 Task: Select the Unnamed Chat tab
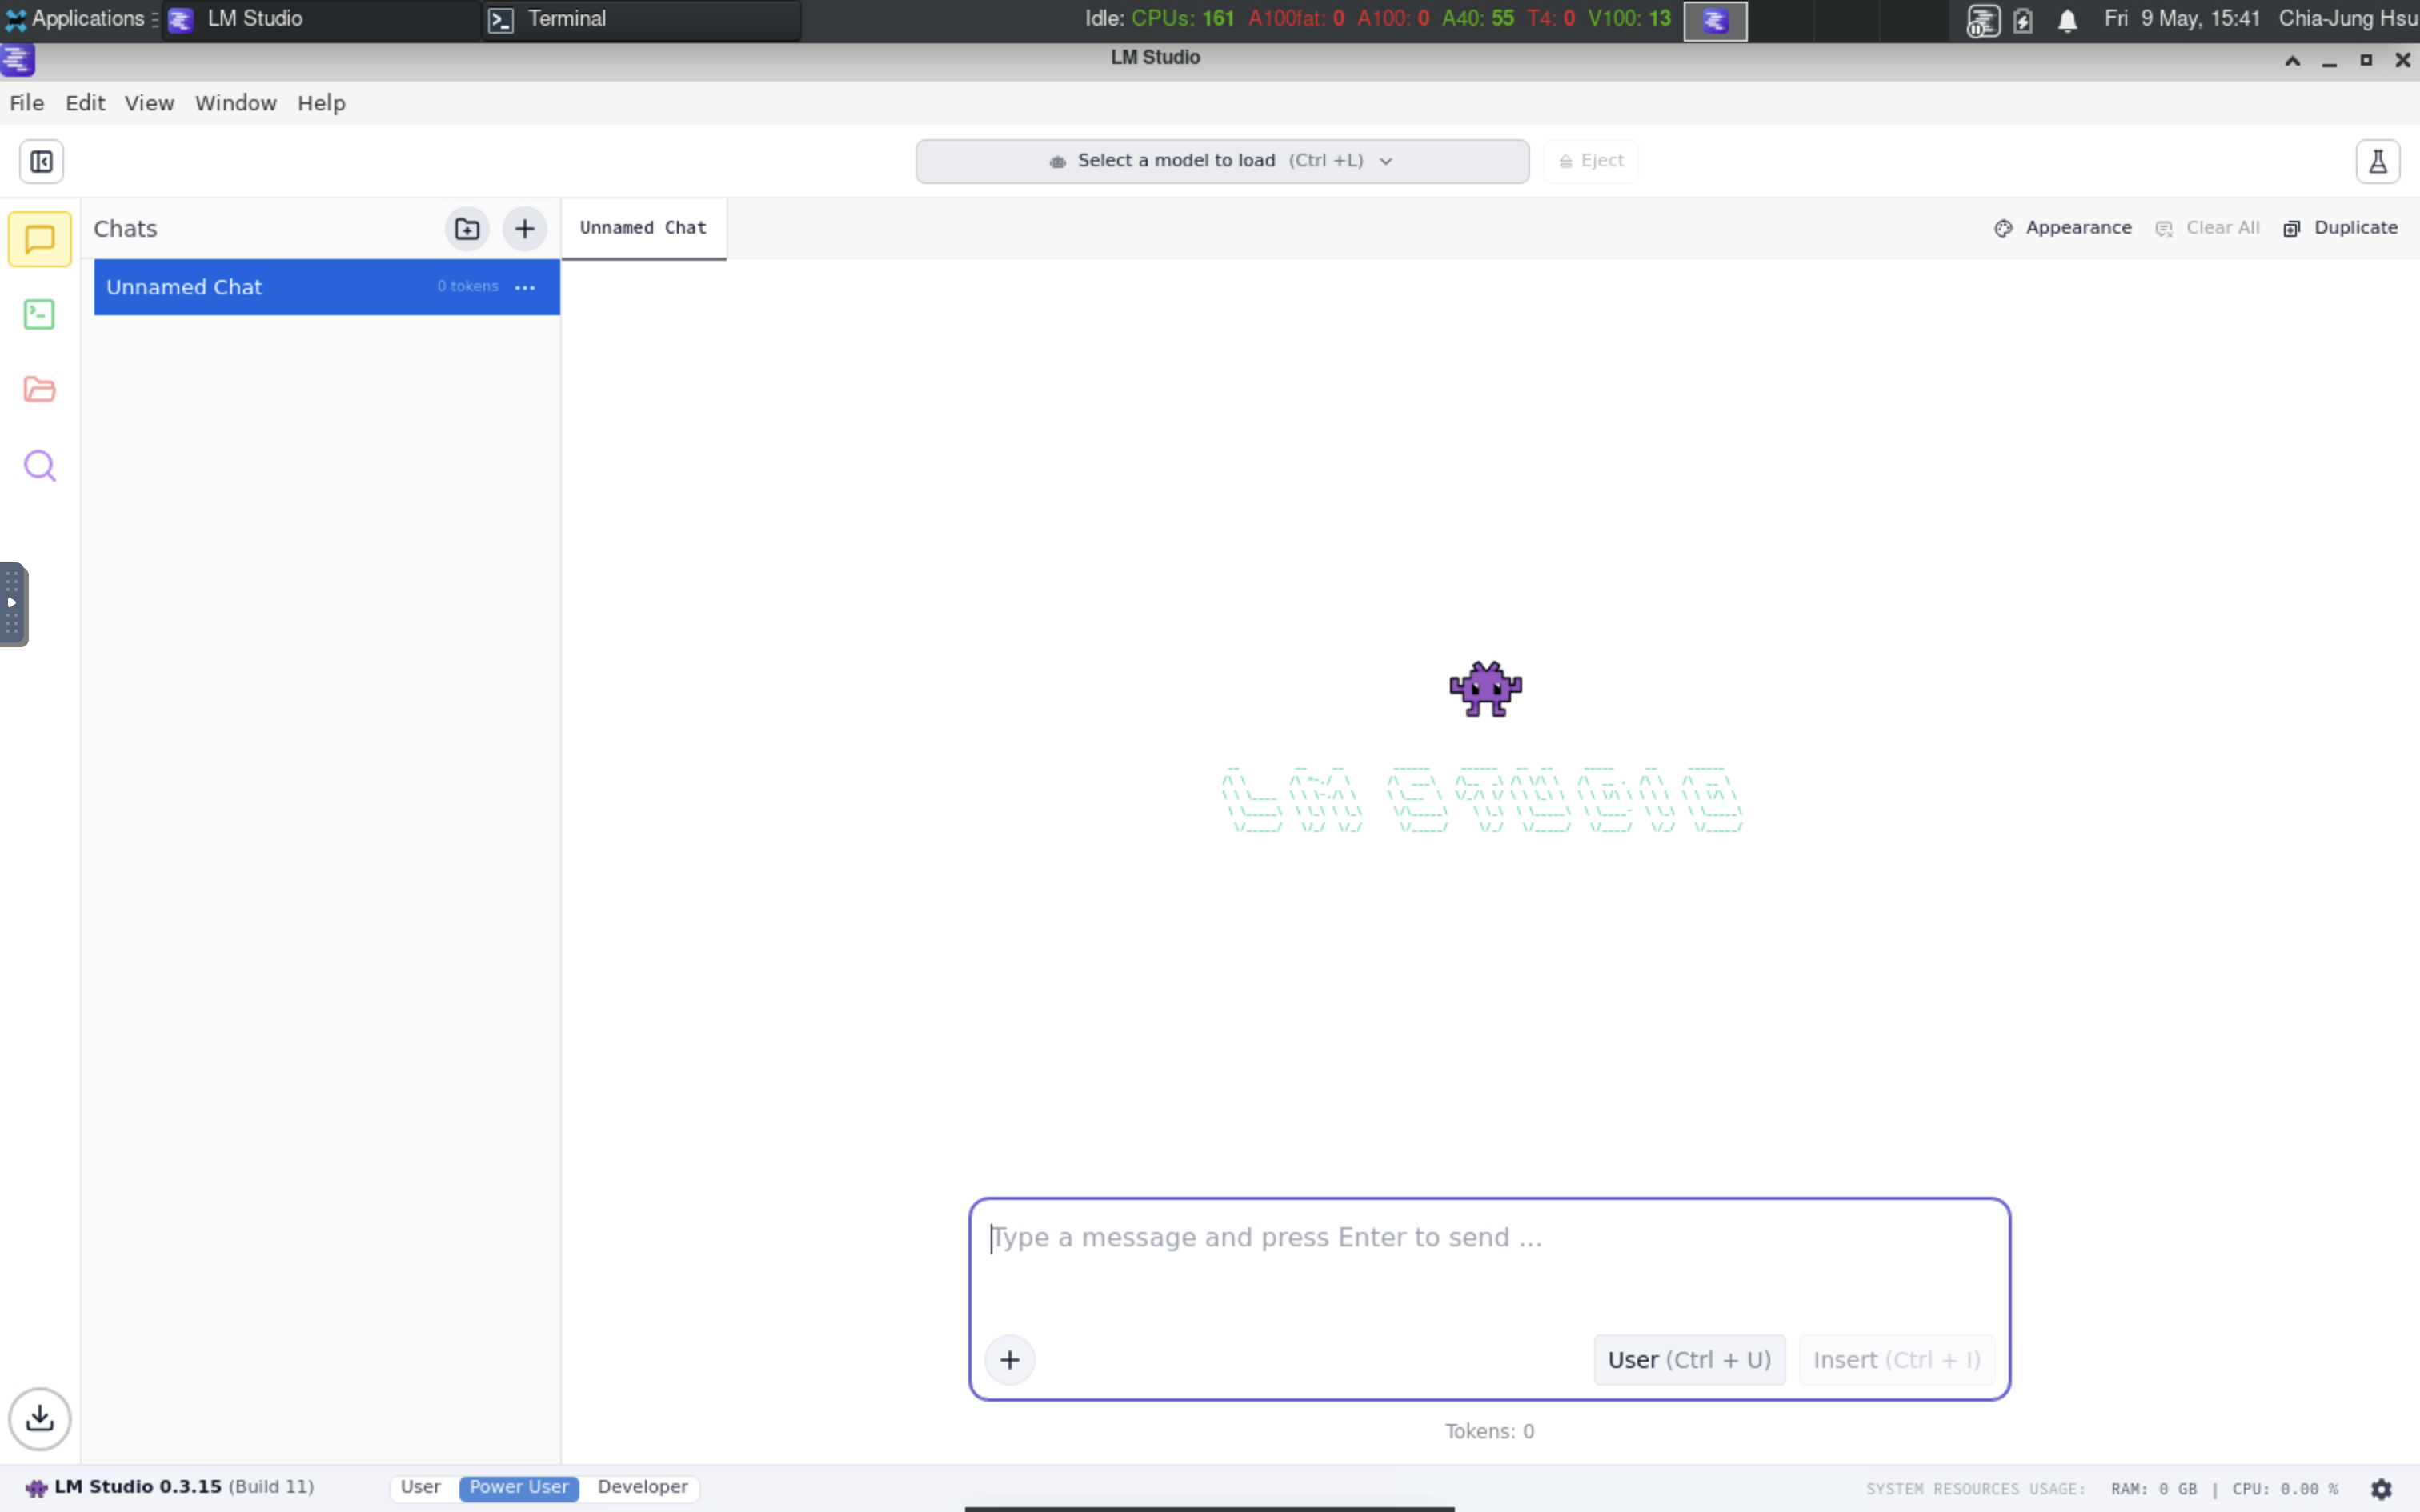click(643, 228)
